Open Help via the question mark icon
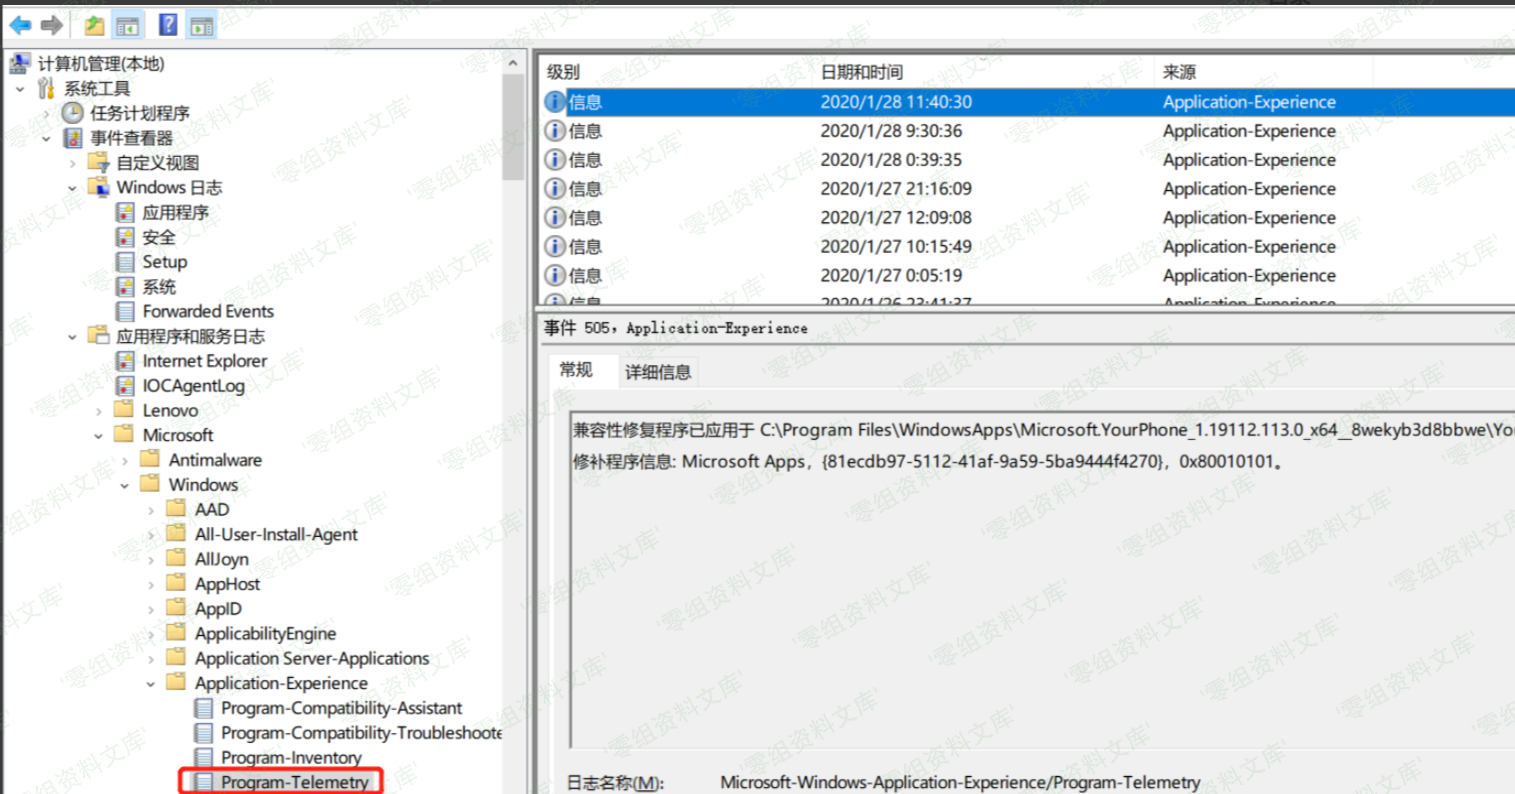1515x794 pixels. (168, 25)
